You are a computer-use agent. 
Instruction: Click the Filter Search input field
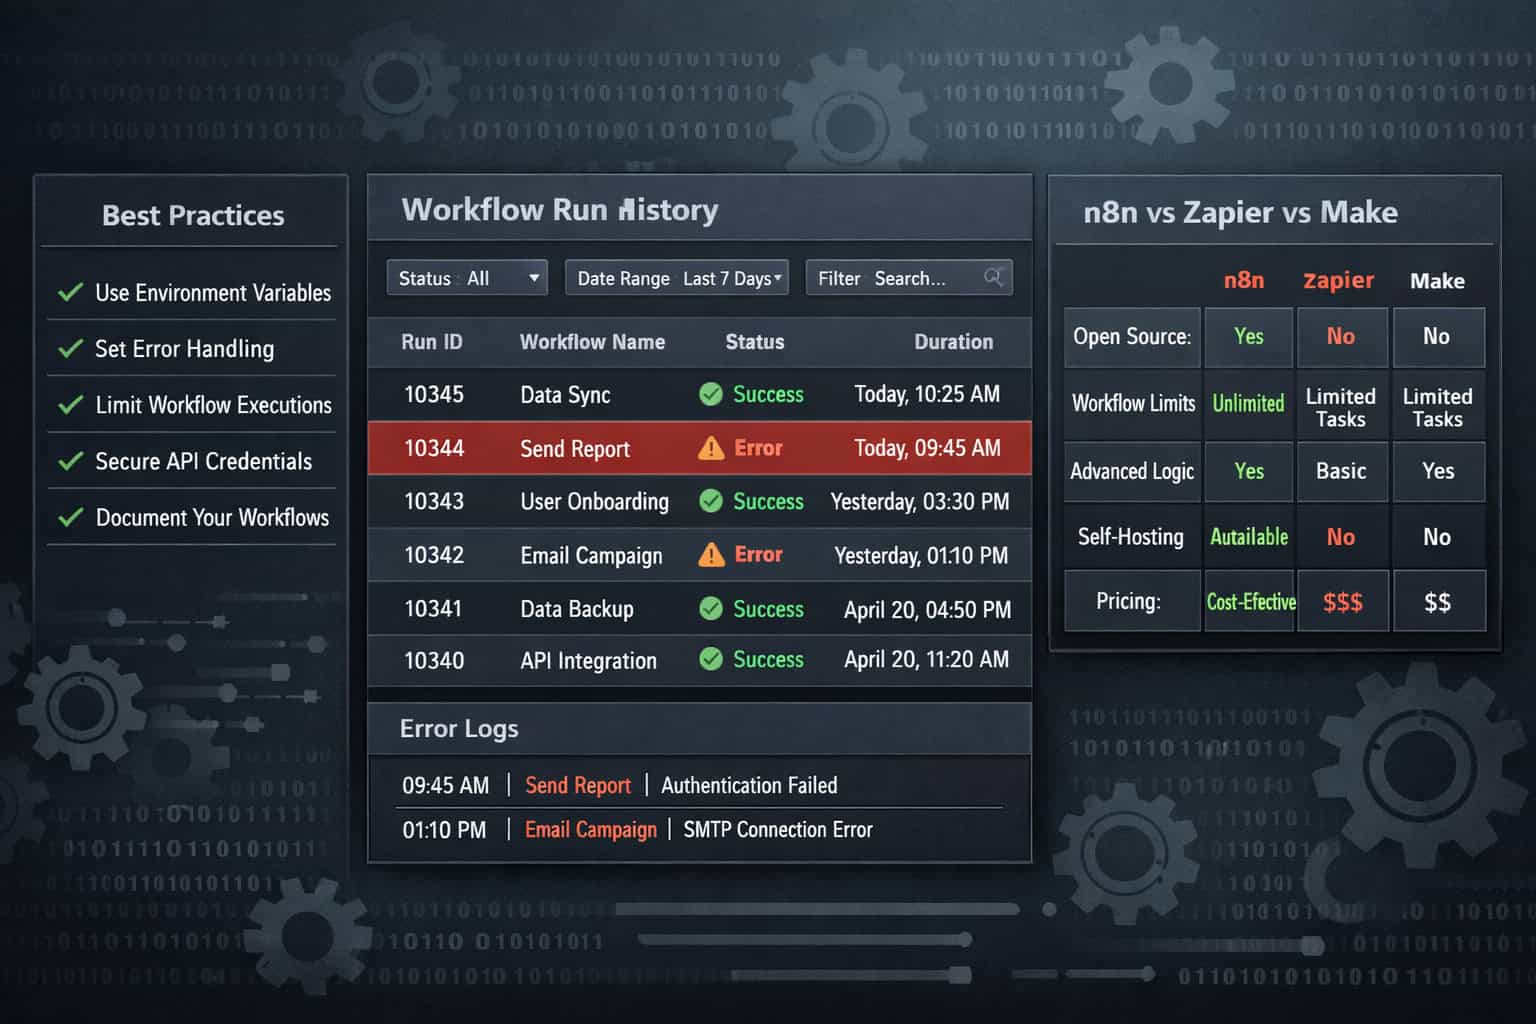(x=909, y=278)
